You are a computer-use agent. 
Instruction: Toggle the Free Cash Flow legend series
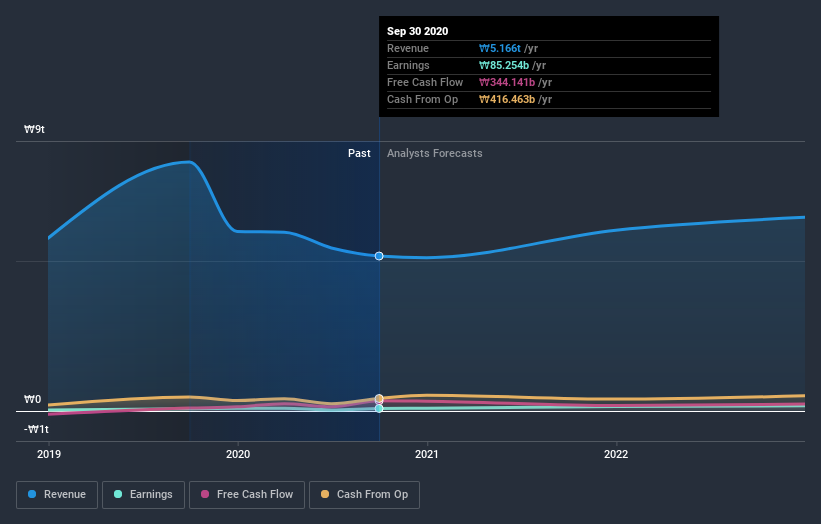click(x=247, y=495)
